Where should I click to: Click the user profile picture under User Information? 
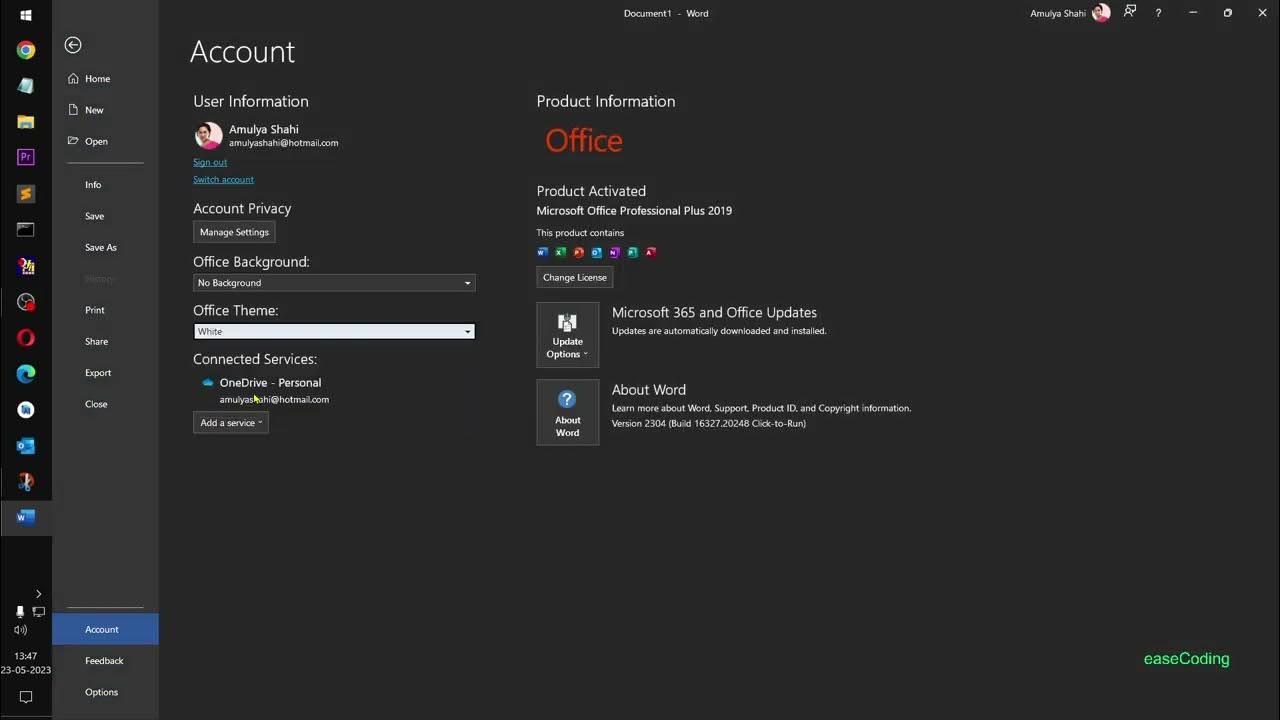point(208,136)
